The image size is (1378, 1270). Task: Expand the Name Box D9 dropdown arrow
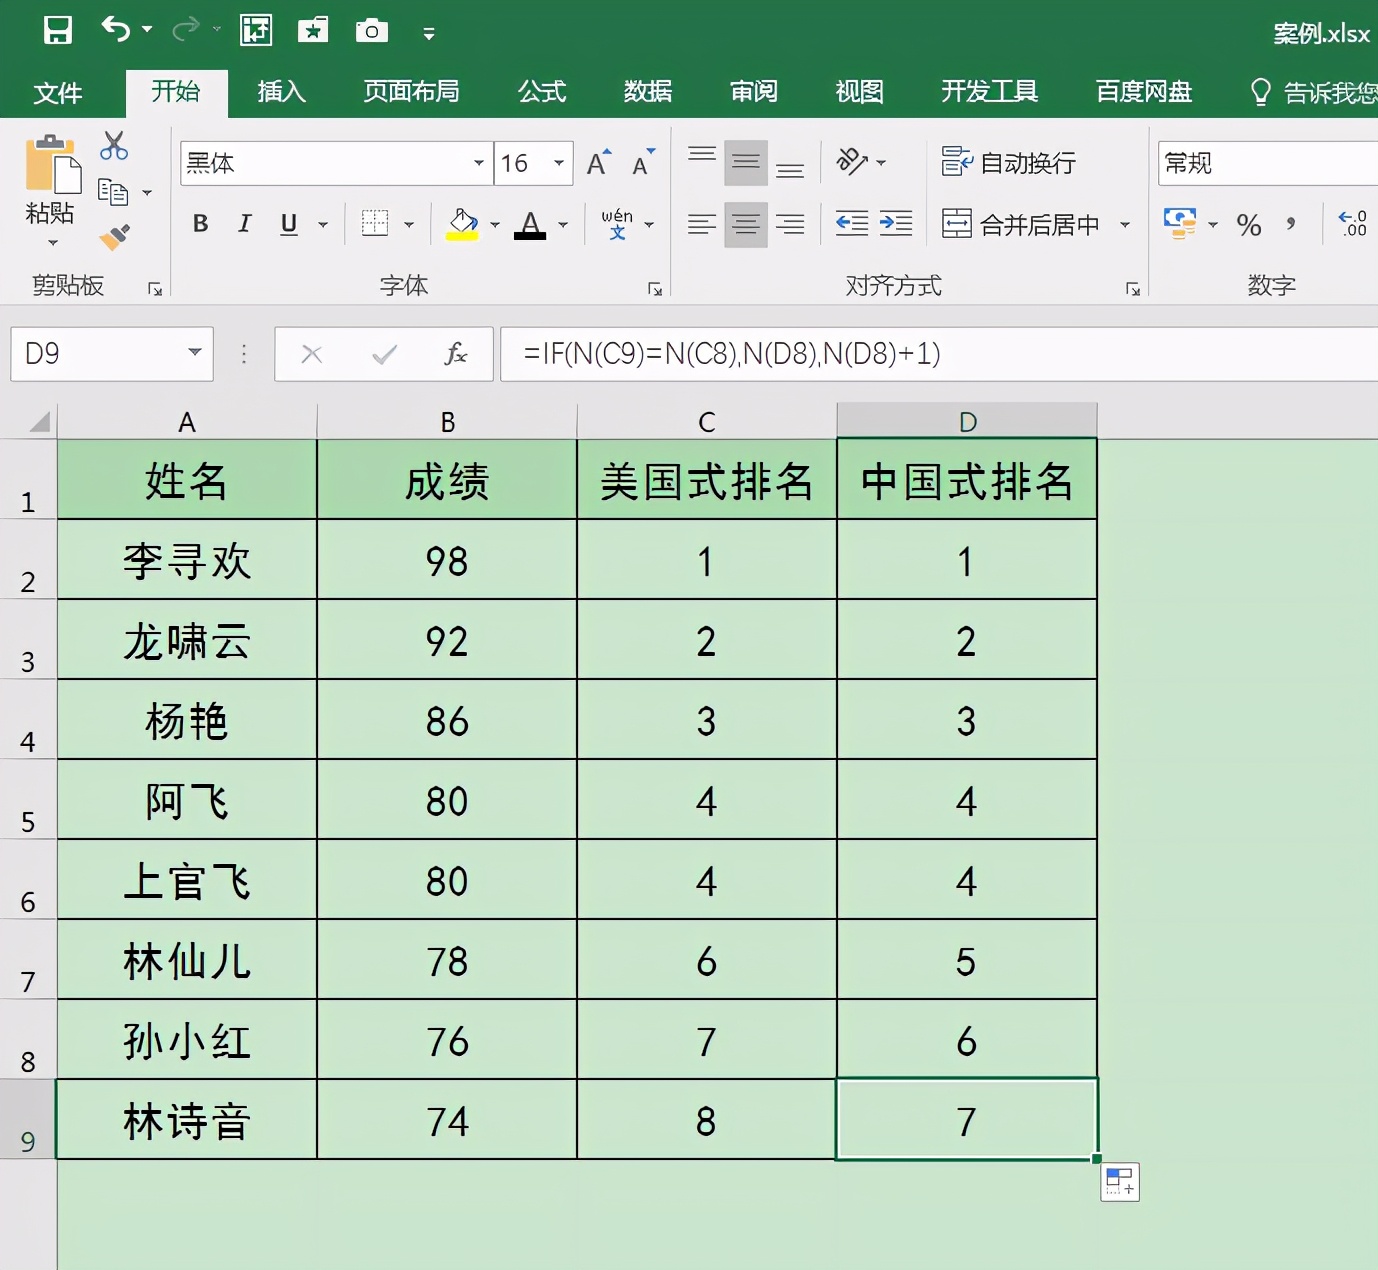coord(195,353)
